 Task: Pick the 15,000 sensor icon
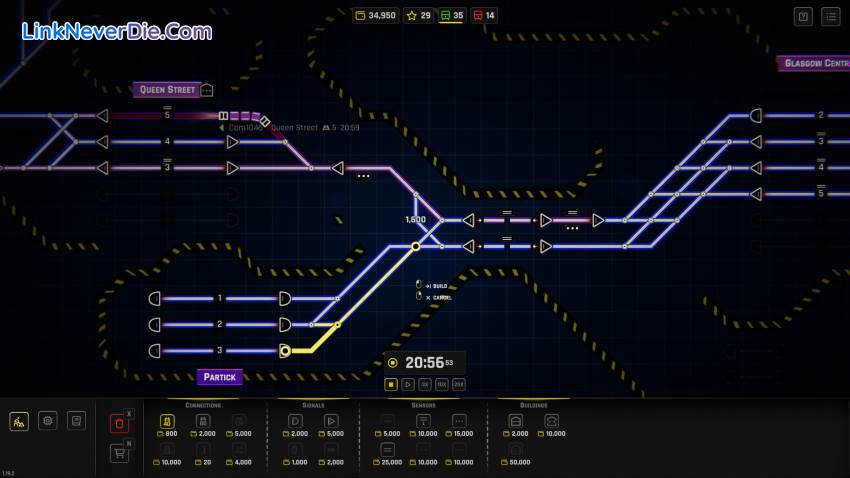pyautogui.click(x=459, y=422)
